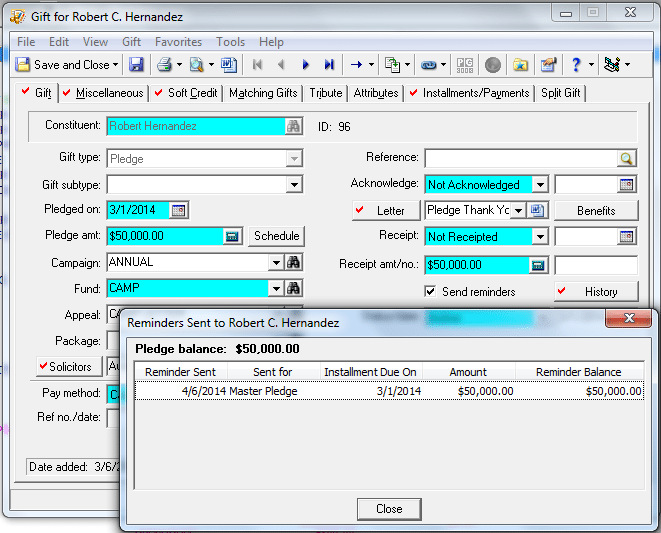661x533 pixels.
Task: Open the printer icon dropdown arrow
Action: (x=179, y=65)
